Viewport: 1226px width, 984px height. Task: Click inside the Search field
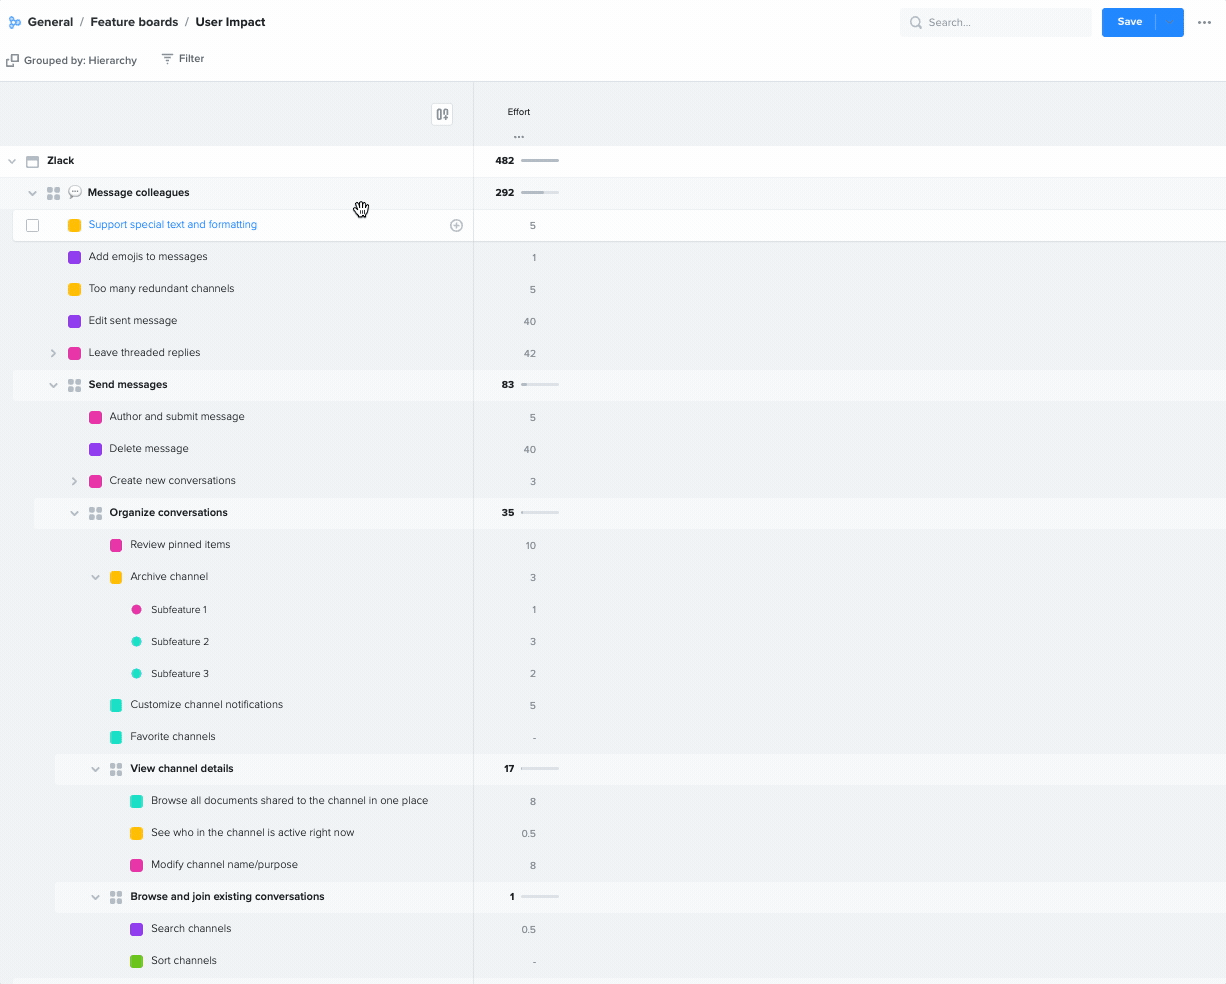point(995,21)
